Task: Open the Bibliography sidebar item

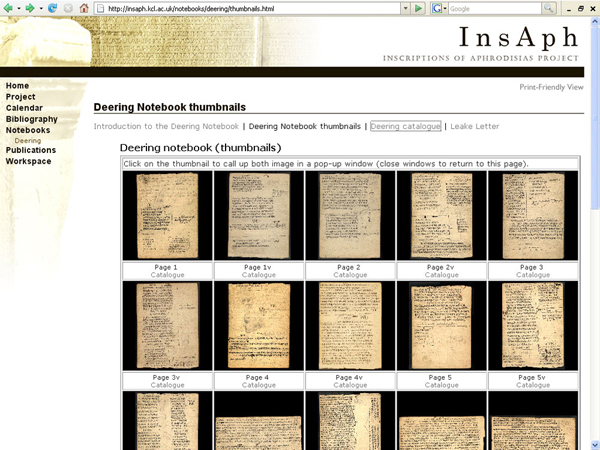Action: click(31, 119)
